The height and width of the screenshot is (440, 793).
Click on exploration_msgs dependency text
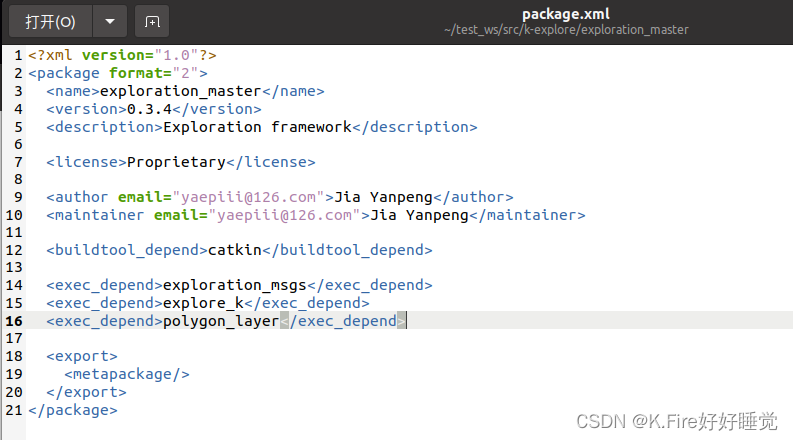pyautogui.click(x=235, y=285)
